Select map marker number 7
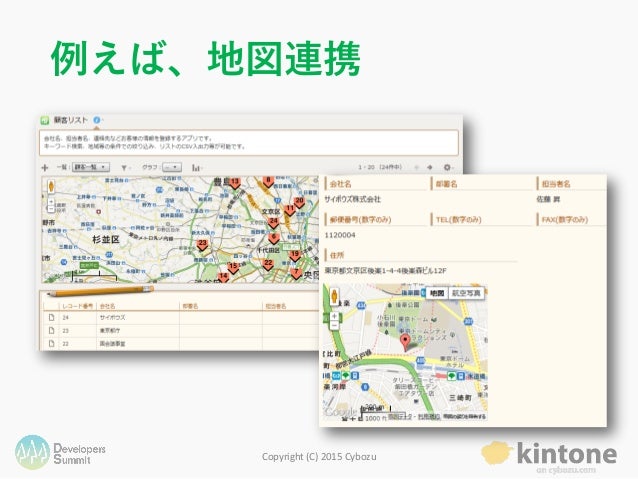The image size is (638, 479). (296, 273)
